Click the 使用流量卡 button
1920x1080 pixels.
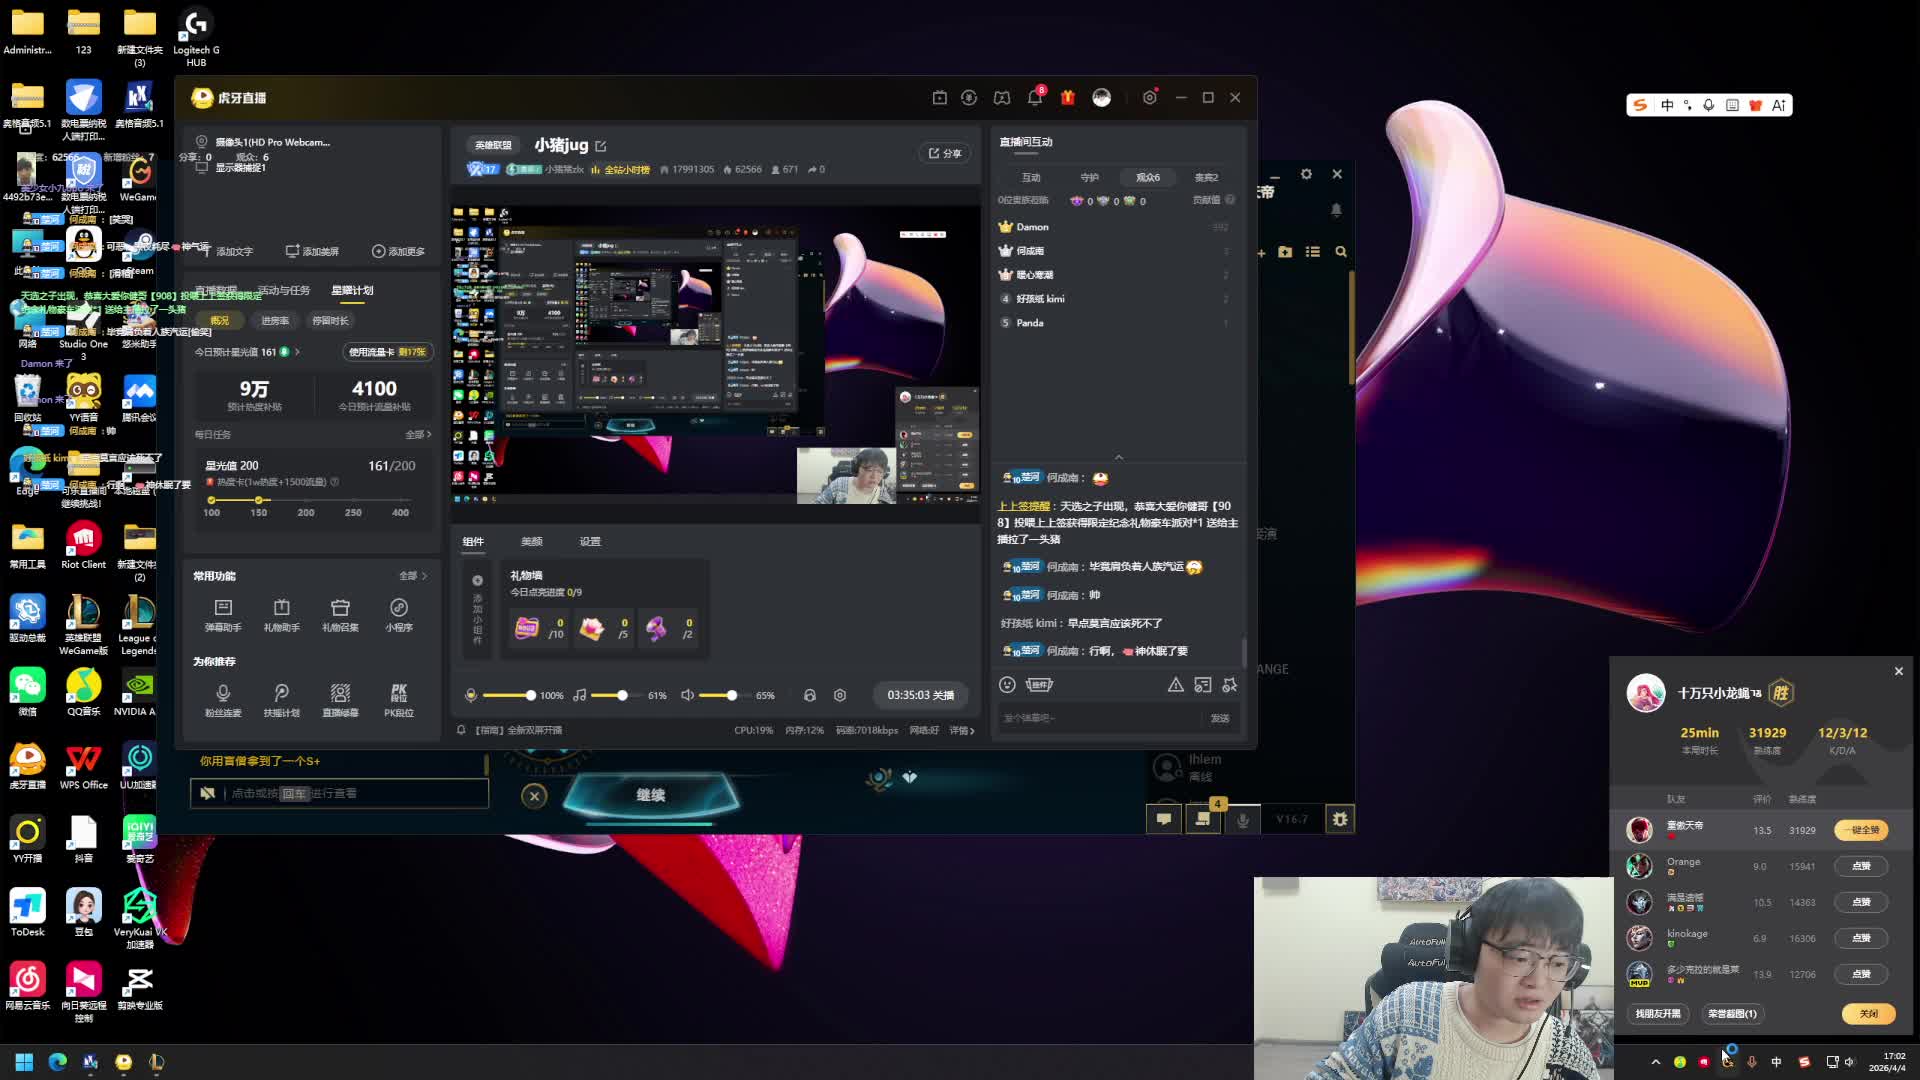(x=386, y=352)
